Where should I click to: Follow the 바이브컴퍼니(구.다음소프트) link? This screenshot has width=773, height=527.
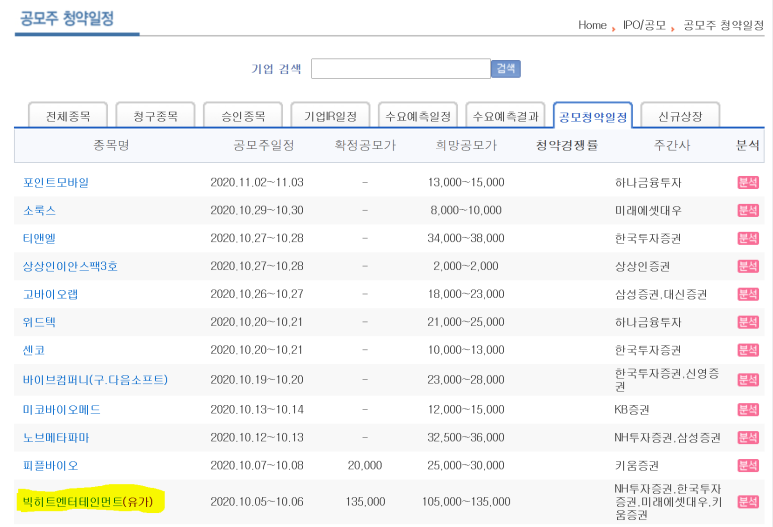95,380
